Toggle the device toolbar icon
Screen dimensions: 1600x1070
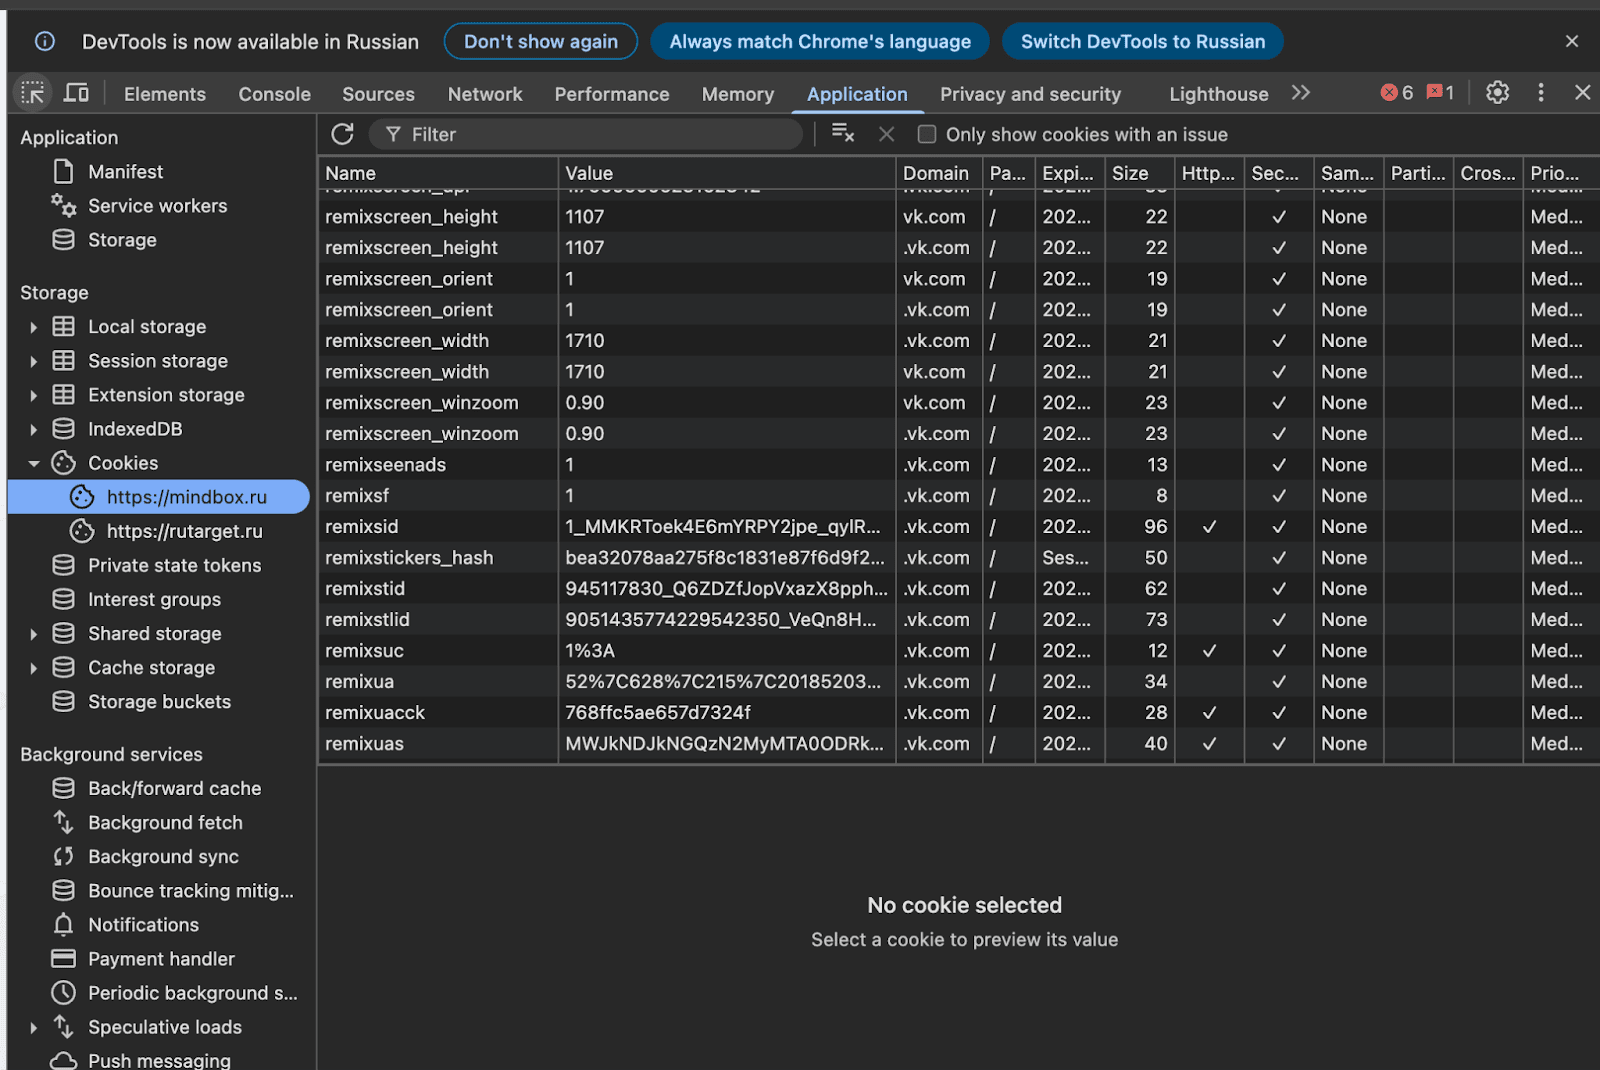click(x=76, y=93)
